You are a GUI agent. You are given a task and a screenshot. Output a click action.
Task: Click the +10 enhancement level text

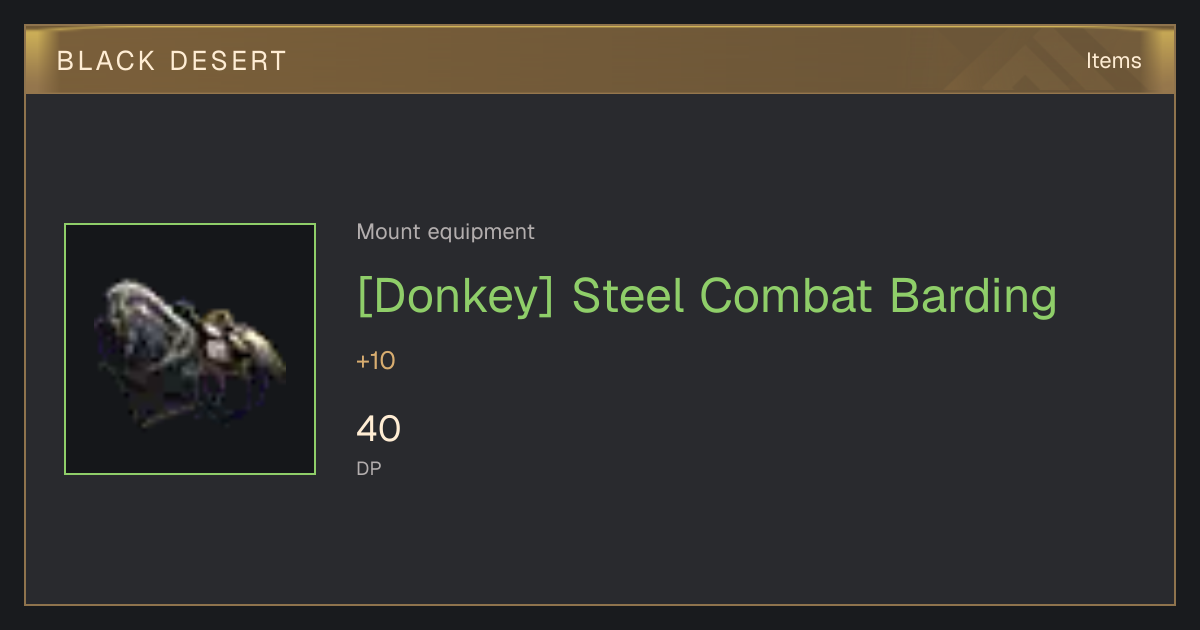[376, 361]
